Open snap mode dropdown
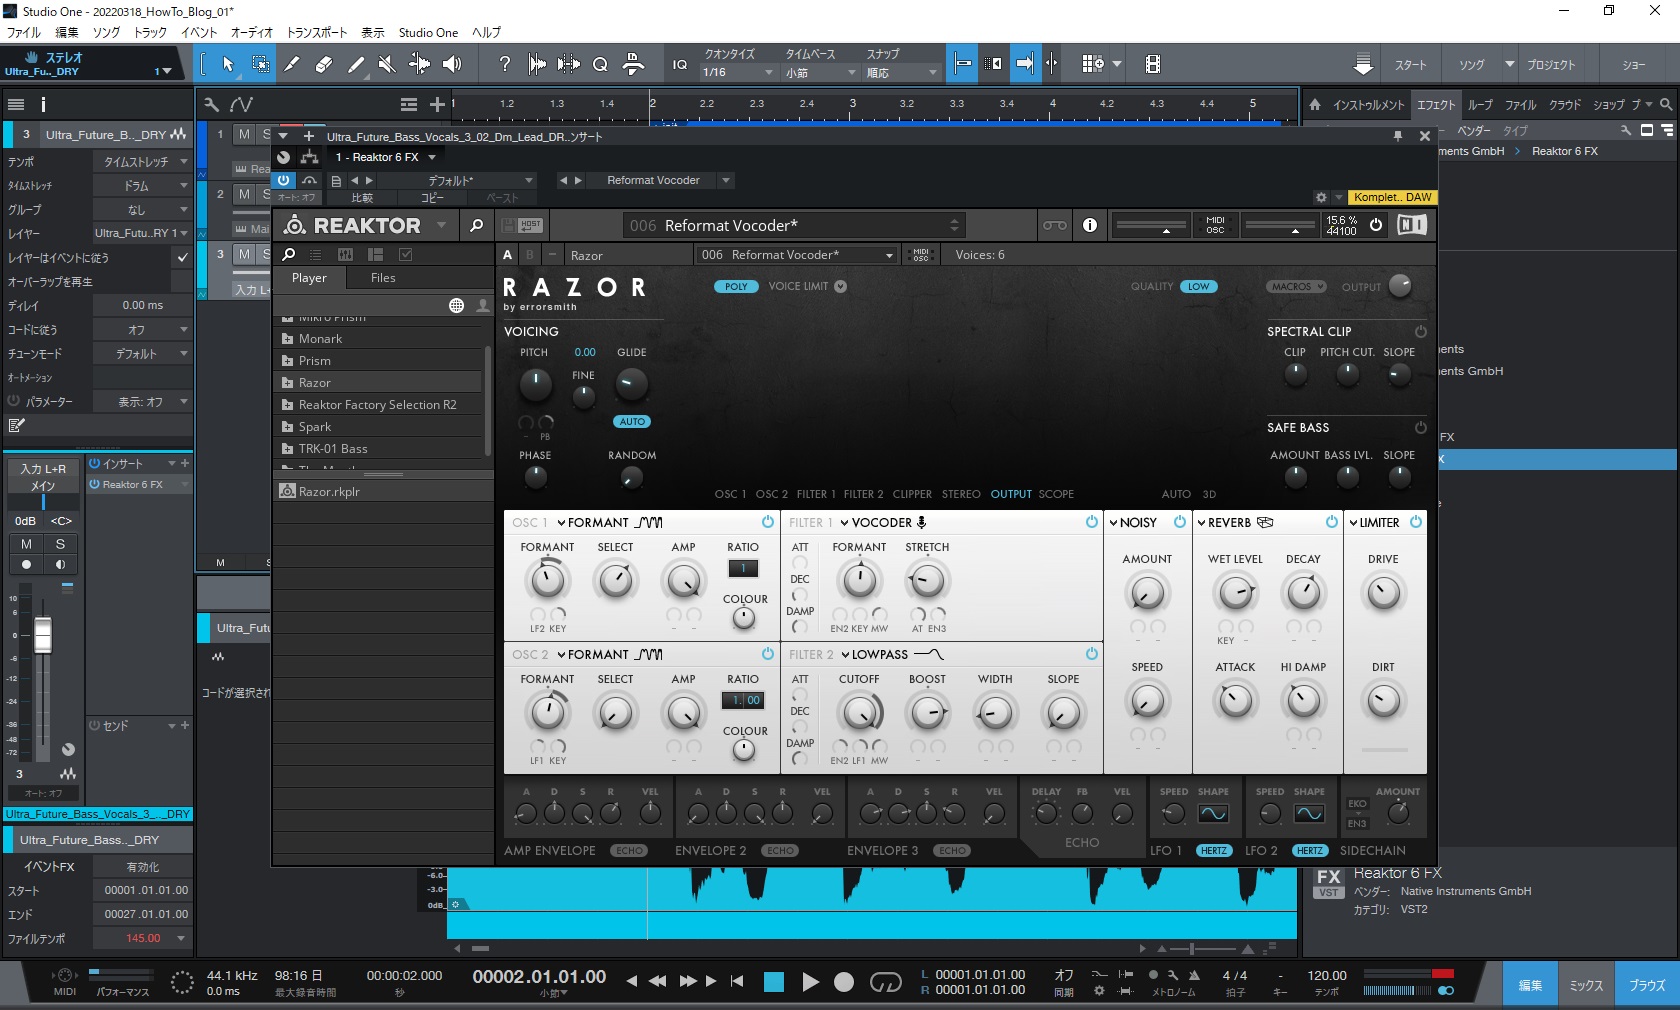1680x1010 pixels. (x=902, y=72)
